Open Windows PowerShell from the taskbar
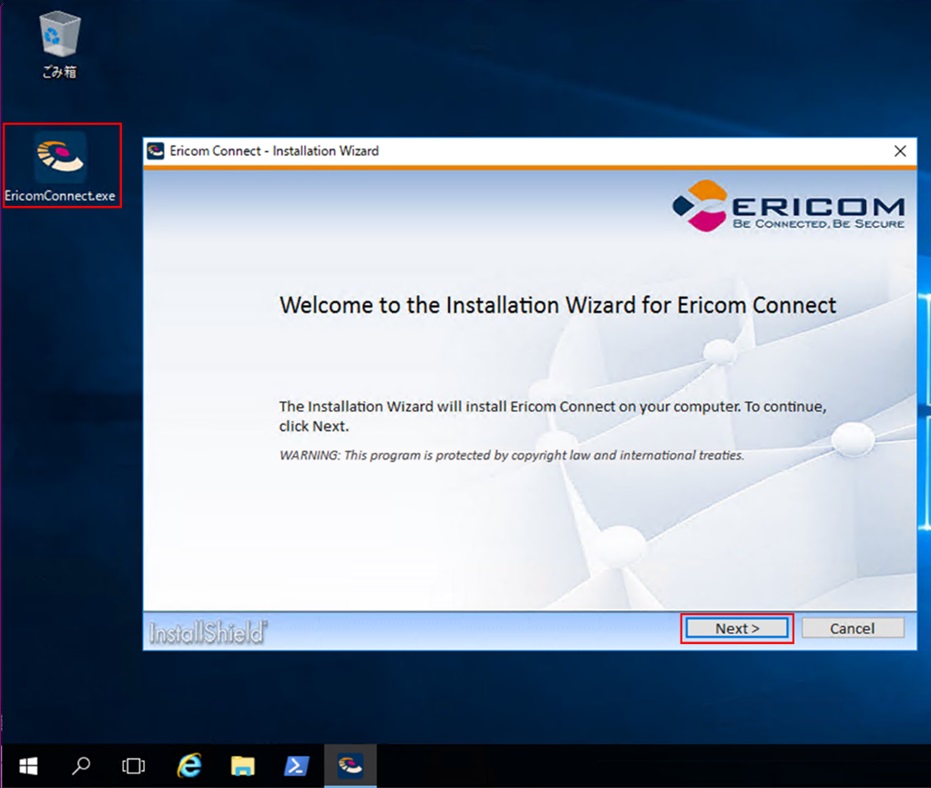This screenshot has width=931, height=788. coord(297,766)
